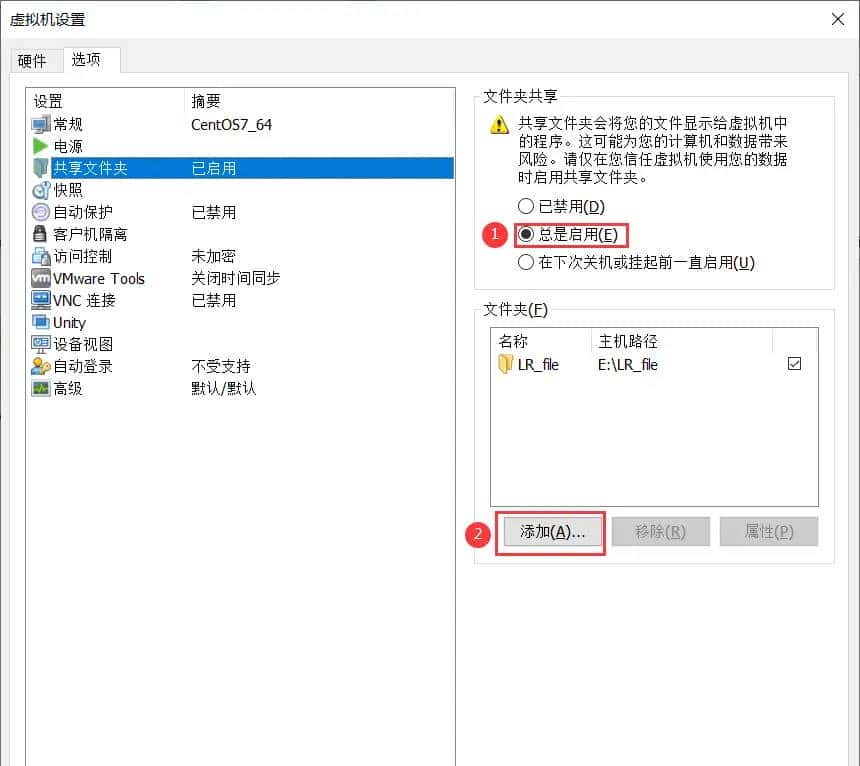Click the Guest Isolation (客户机隔离) lock icon
Image resolution: width=860 pixels, height=766 pixels.
click(x=41, y=234)
